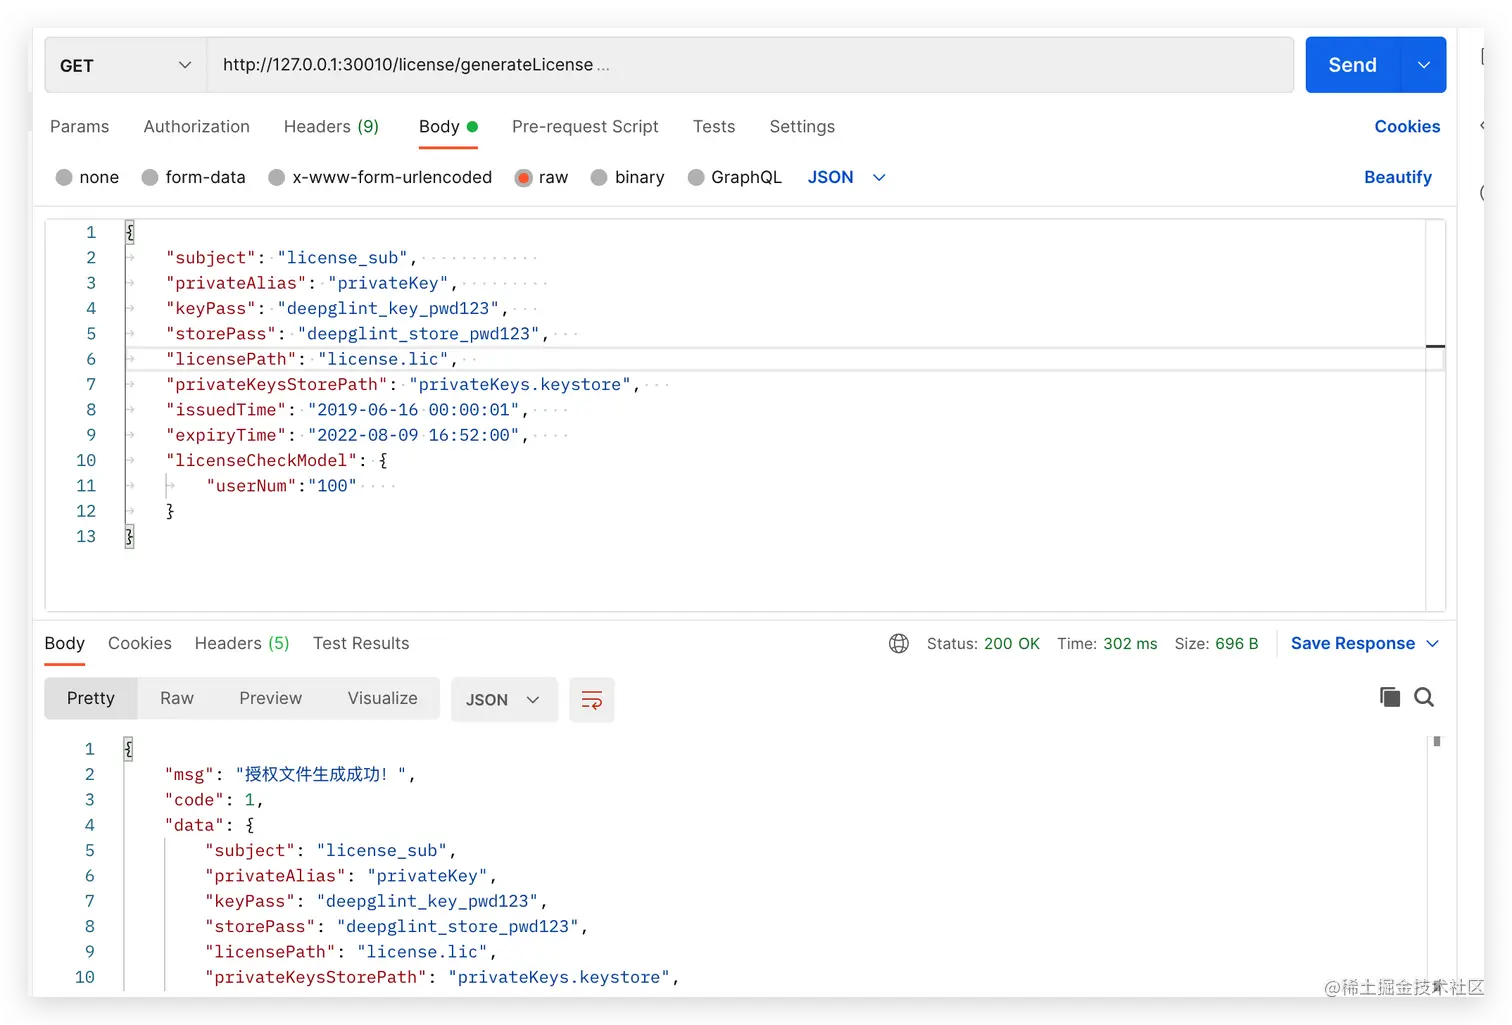Click the "subject" key in request body
This screenshot has height=1025, width=1512.
tap(211, 258)
